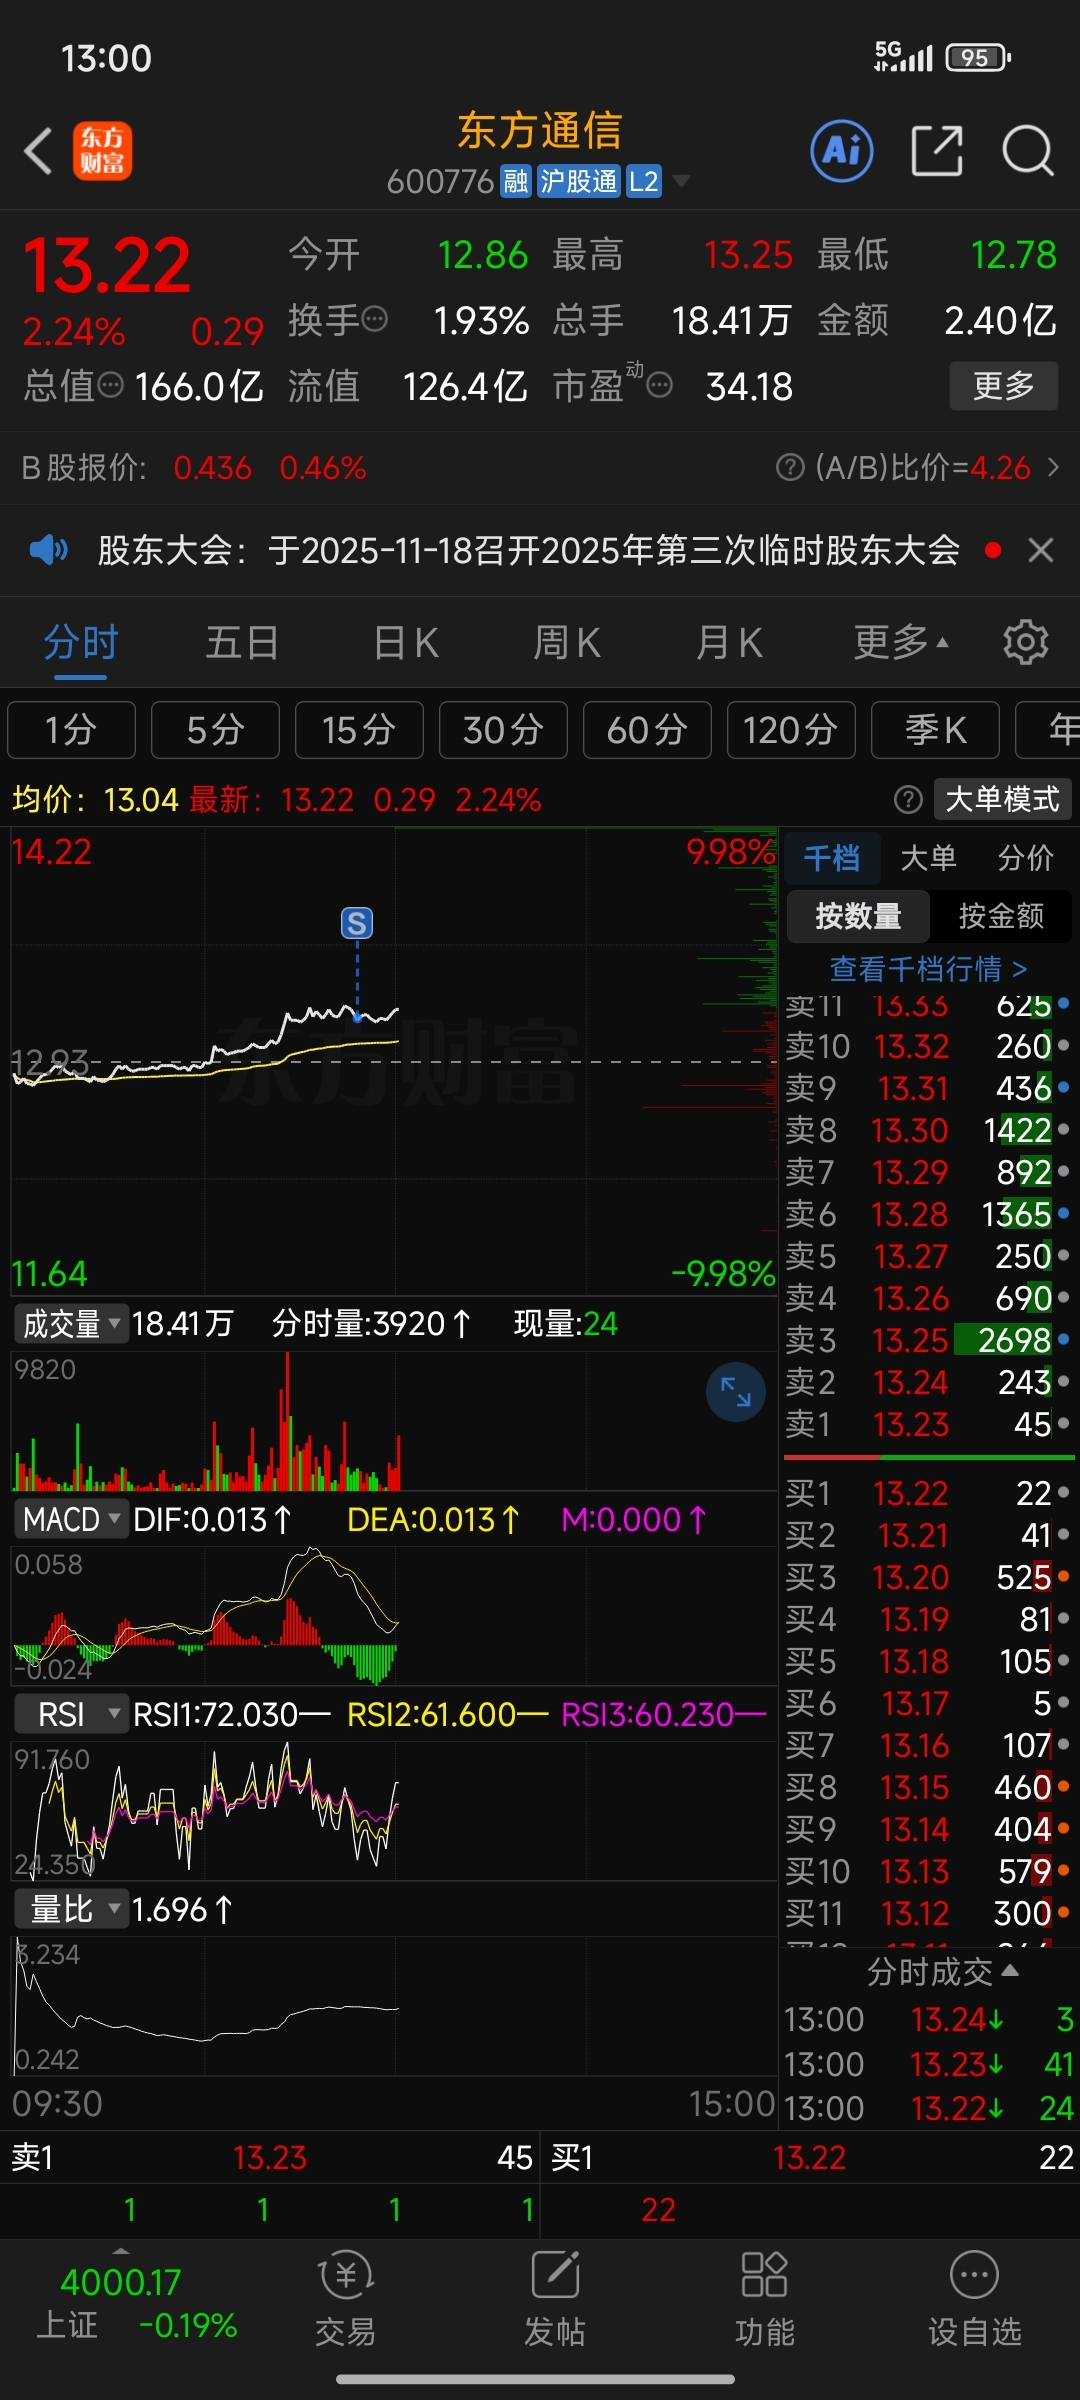Select the 120分 period
This screenshot has width=1080, height=2400.
click(x=791, y=730)
